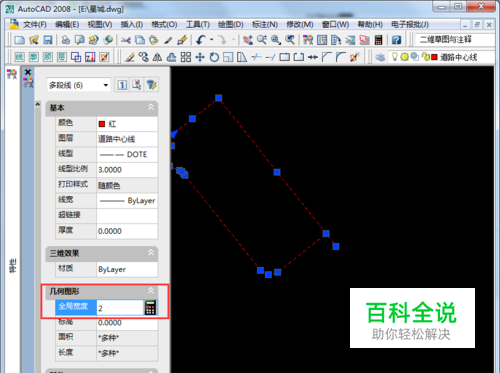
Task: Save the drawing with Save icon
Action: click(x=48, y=40)
